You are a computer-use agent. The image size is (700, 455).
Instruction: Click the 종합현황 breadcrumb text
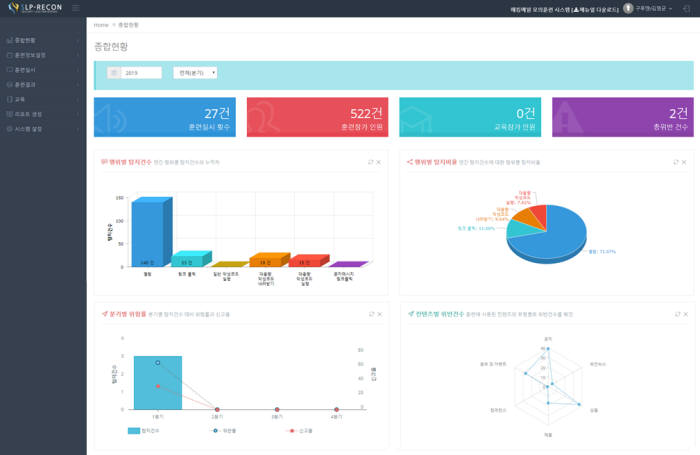[x=129, y=25]
